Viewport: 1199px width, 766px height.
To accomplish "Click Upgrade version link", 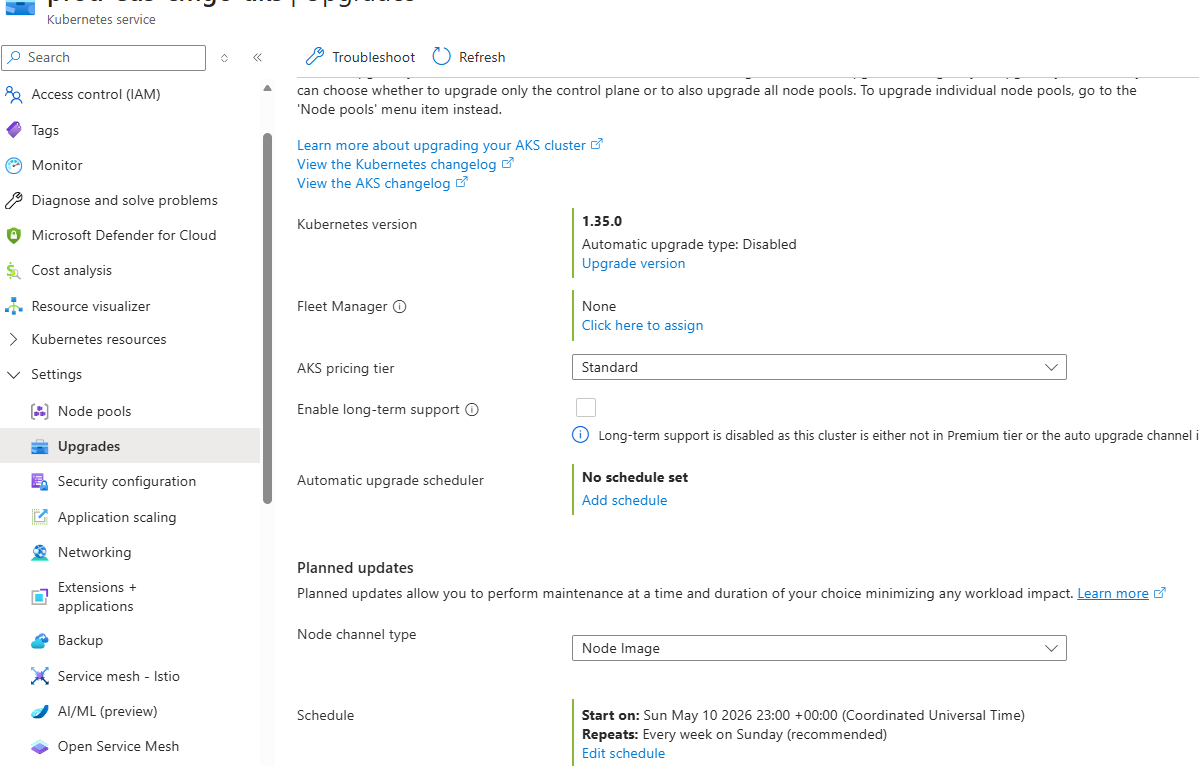I will [x=633, y=264].
